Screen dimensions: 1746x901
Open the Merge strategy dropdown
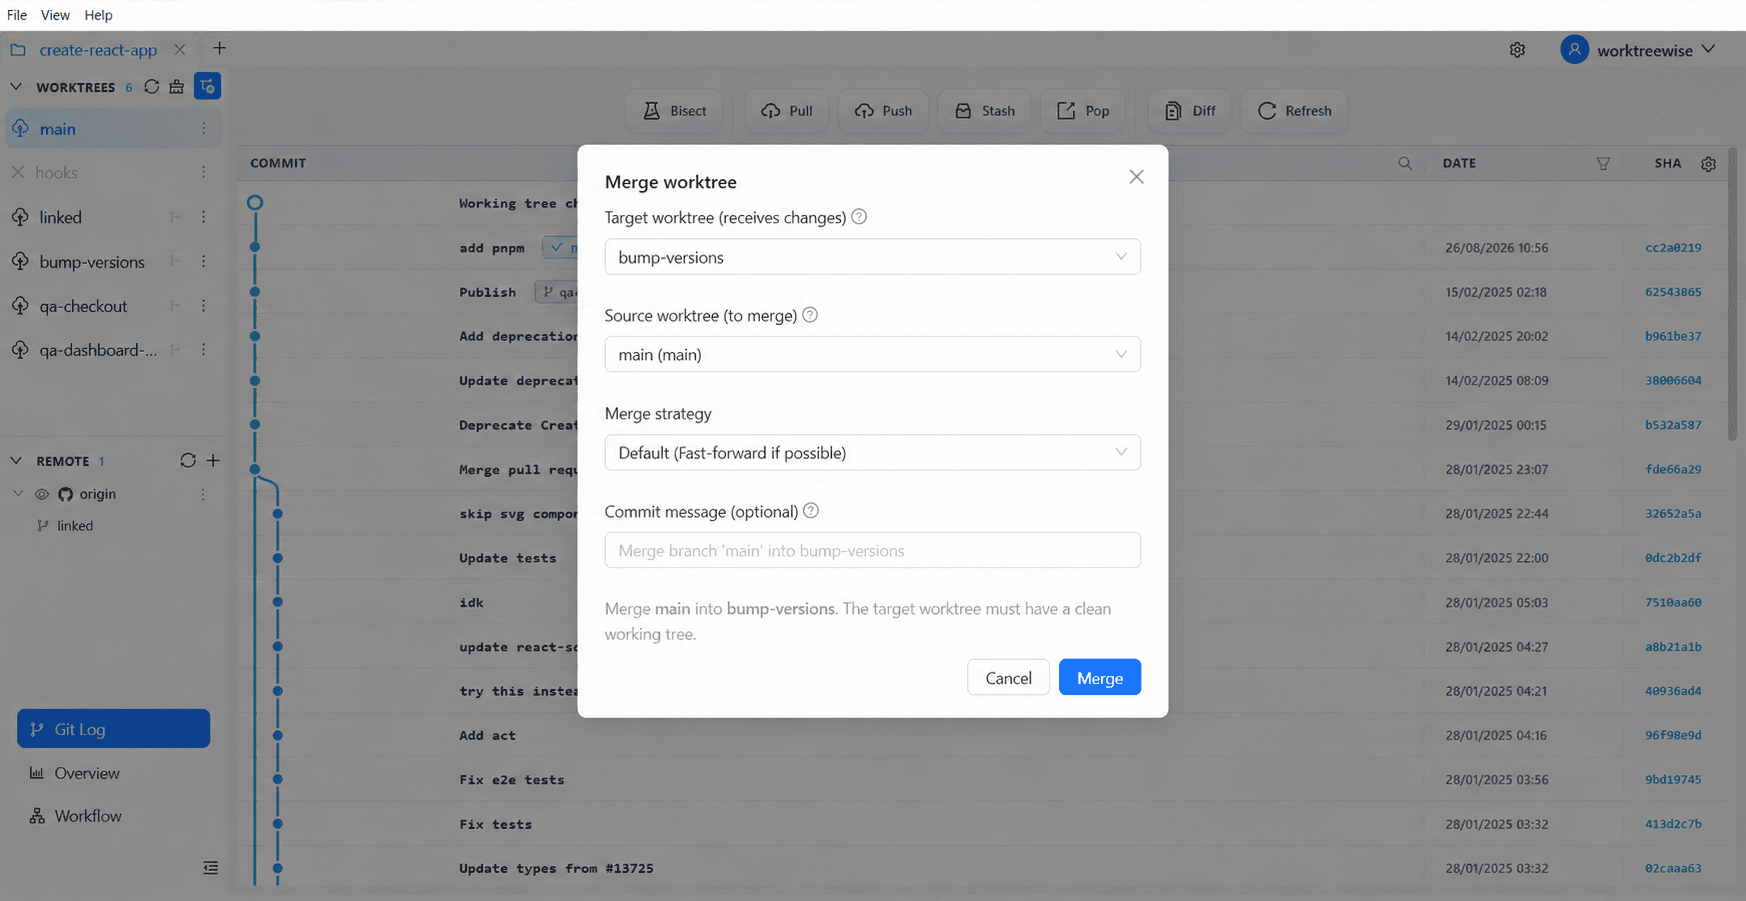pyautogui.click(x=872, y=453)
